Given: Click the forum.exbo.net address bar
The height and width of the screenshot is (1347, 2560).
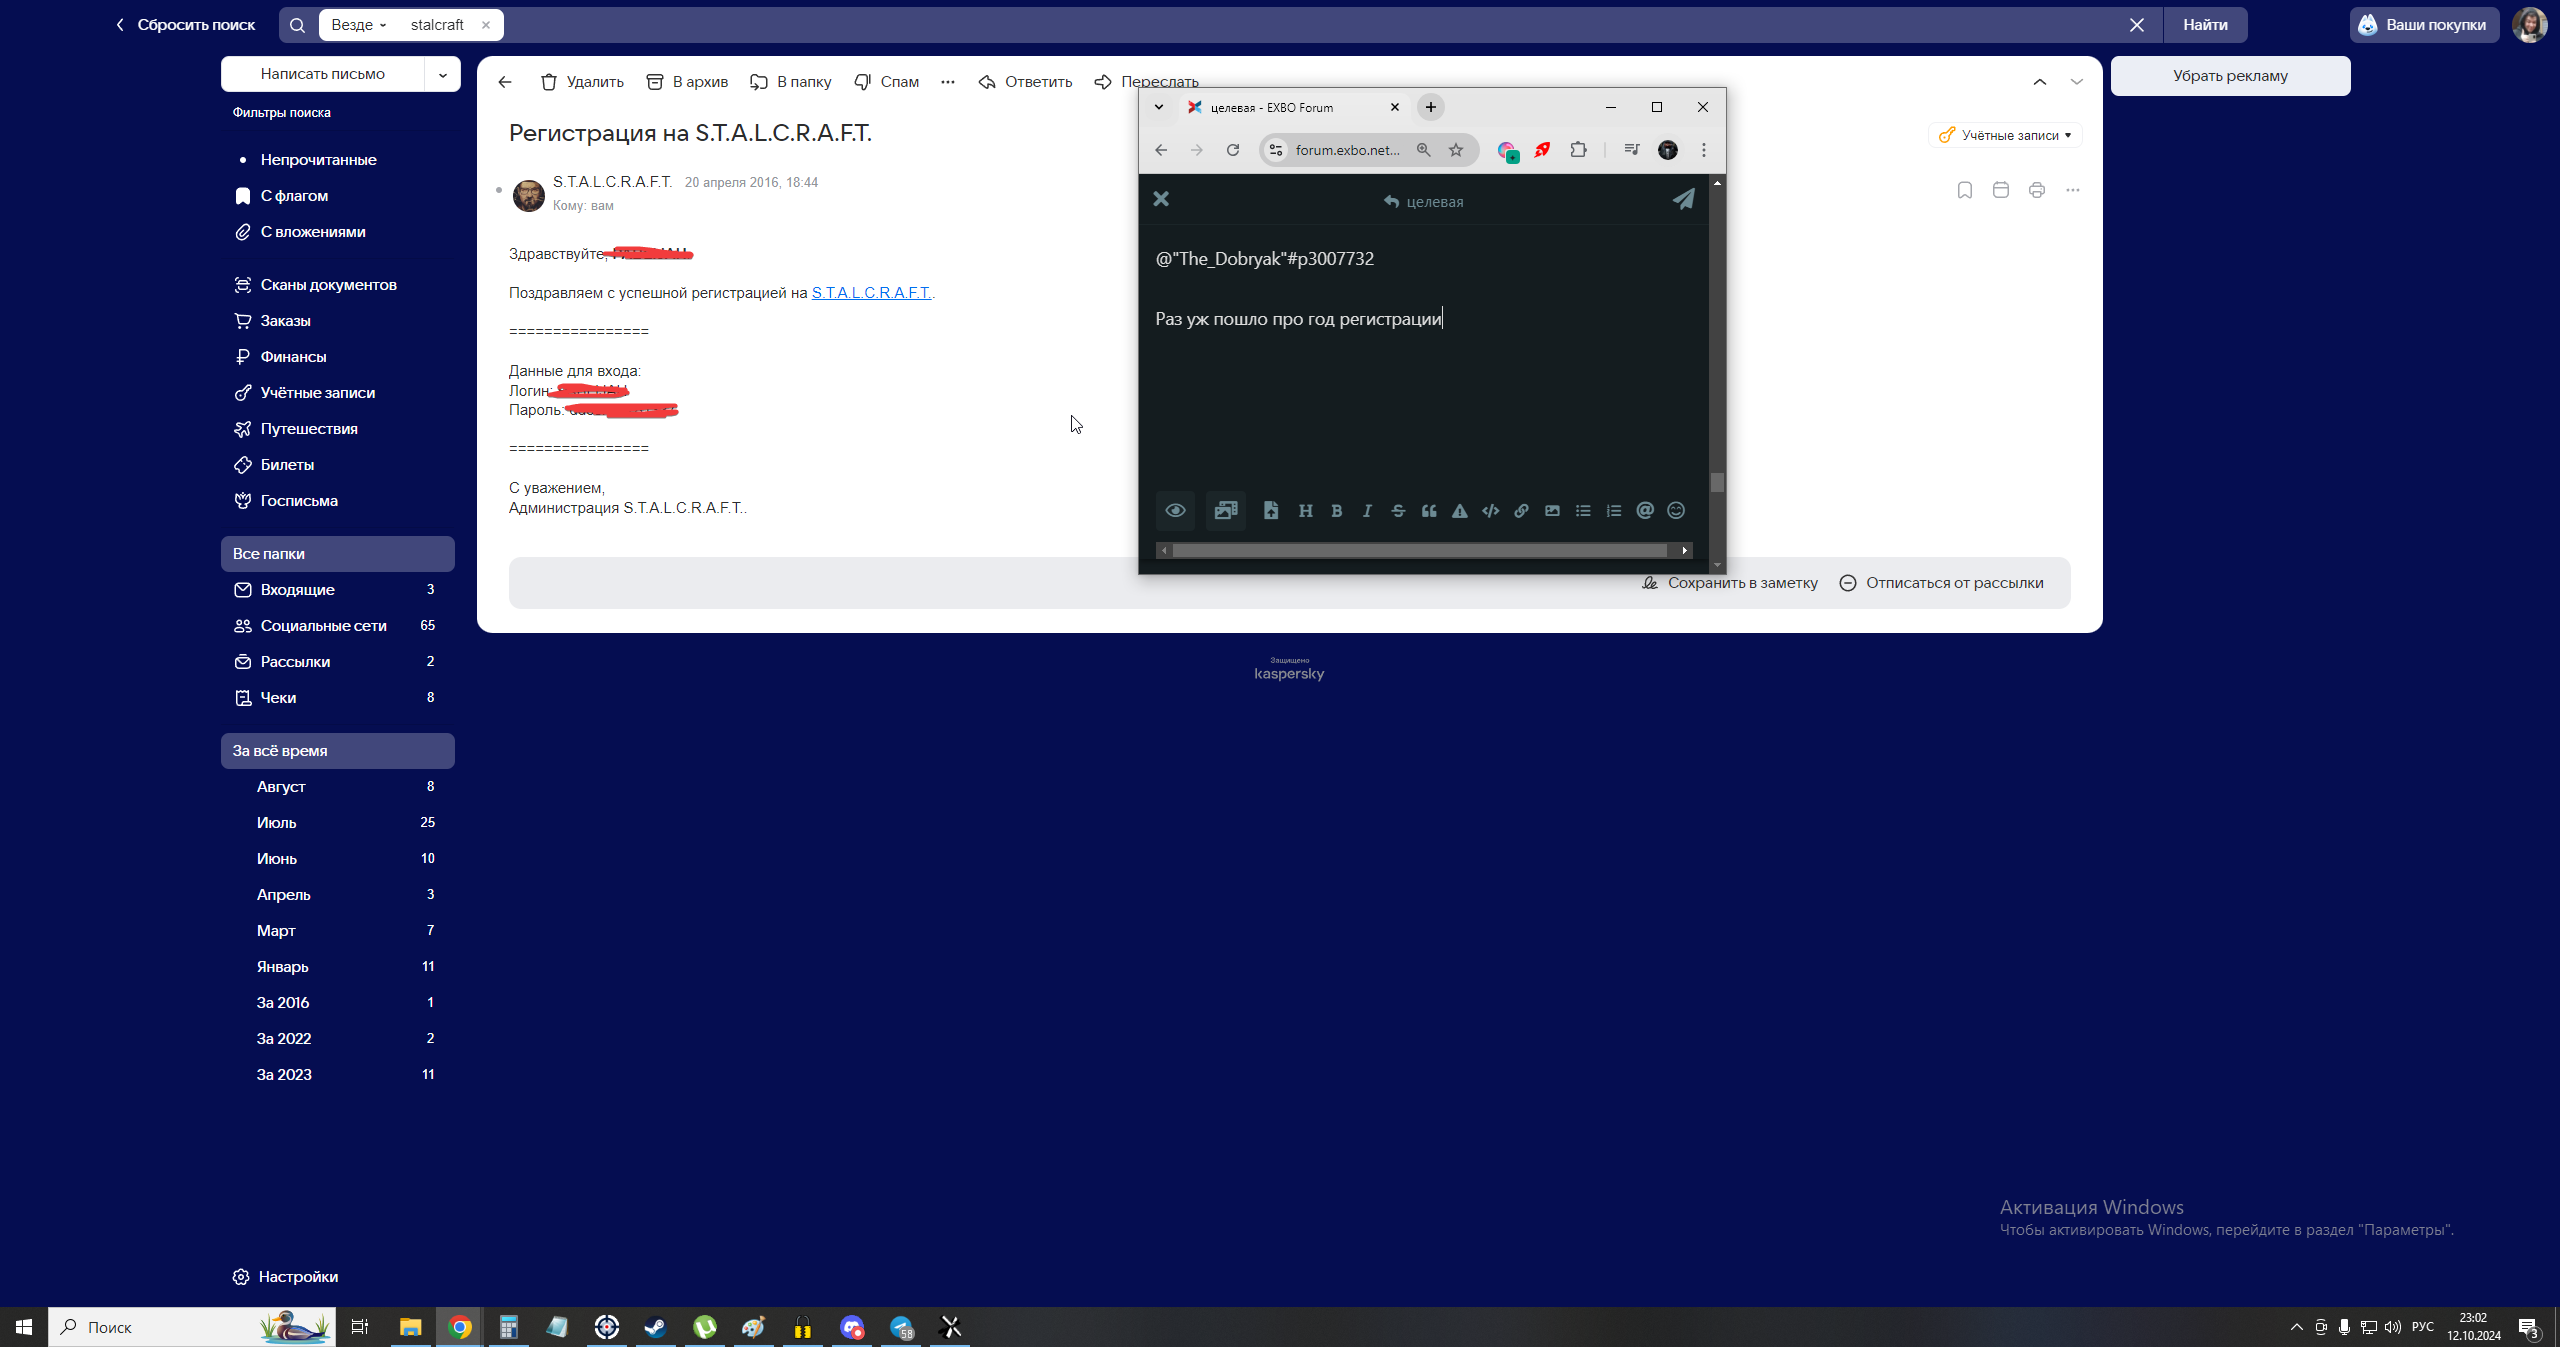Looking at the screenshot, I should 1347,150.
